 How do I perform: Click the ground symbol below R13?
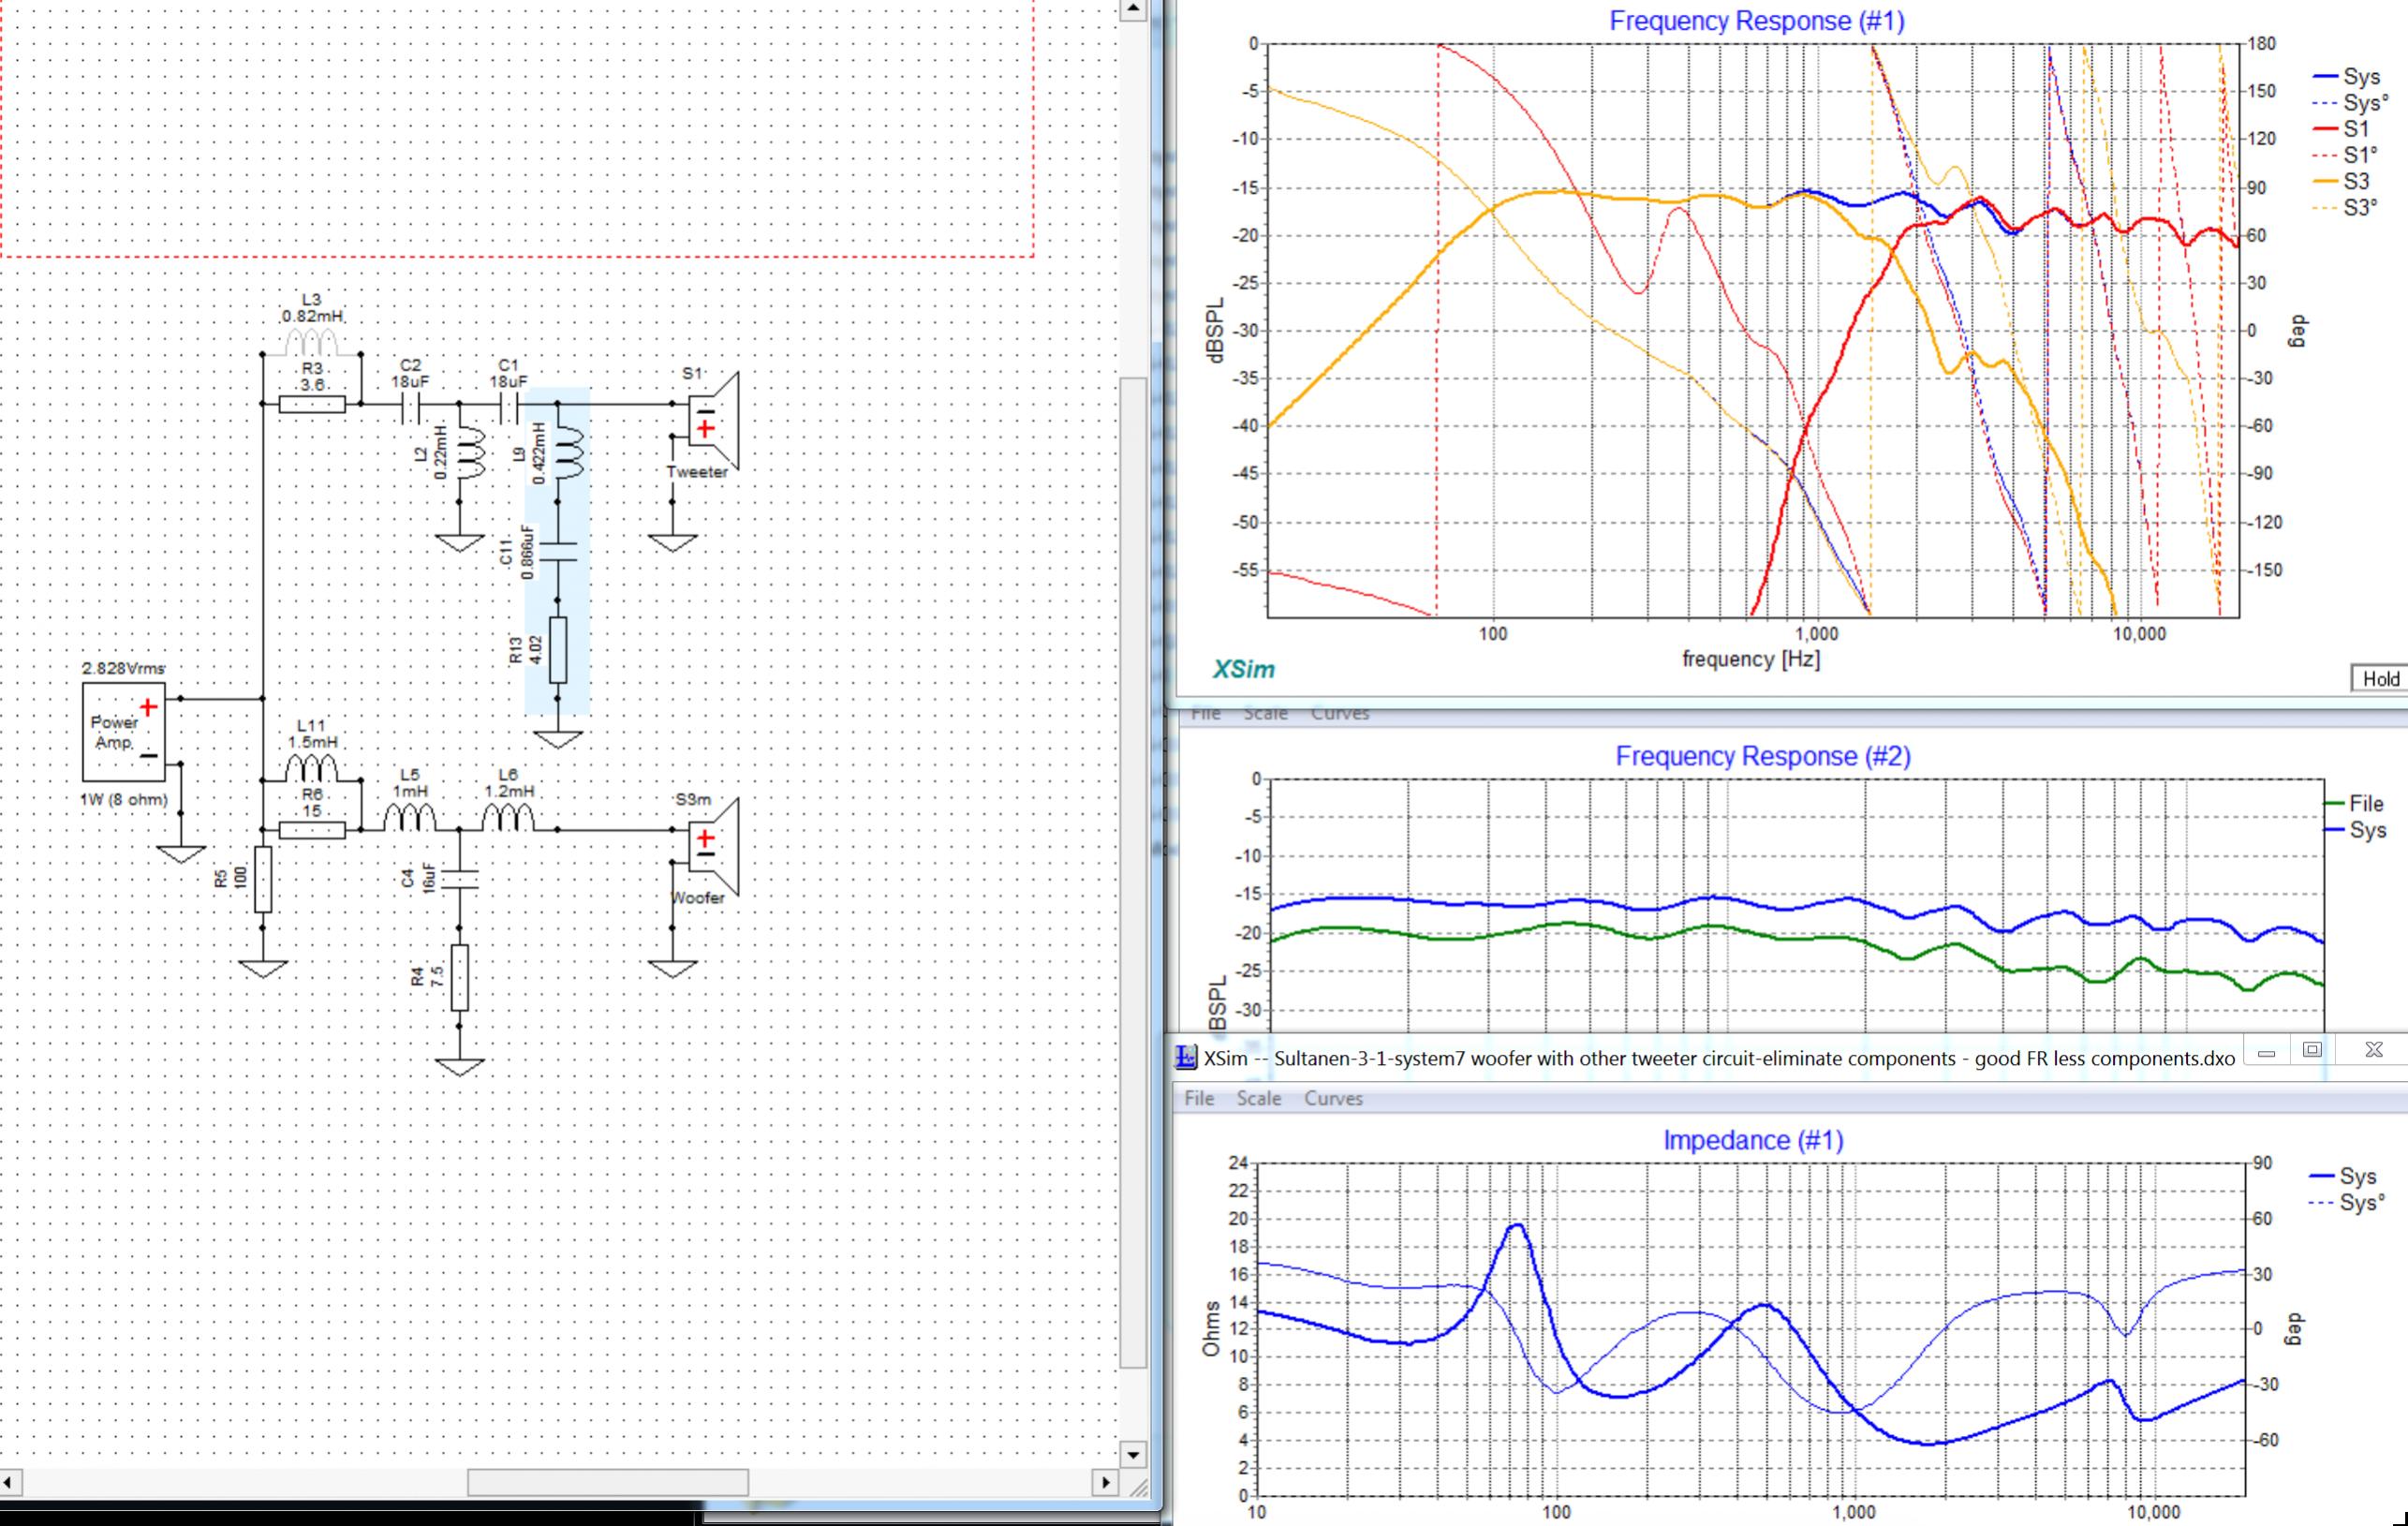point(558,739)
